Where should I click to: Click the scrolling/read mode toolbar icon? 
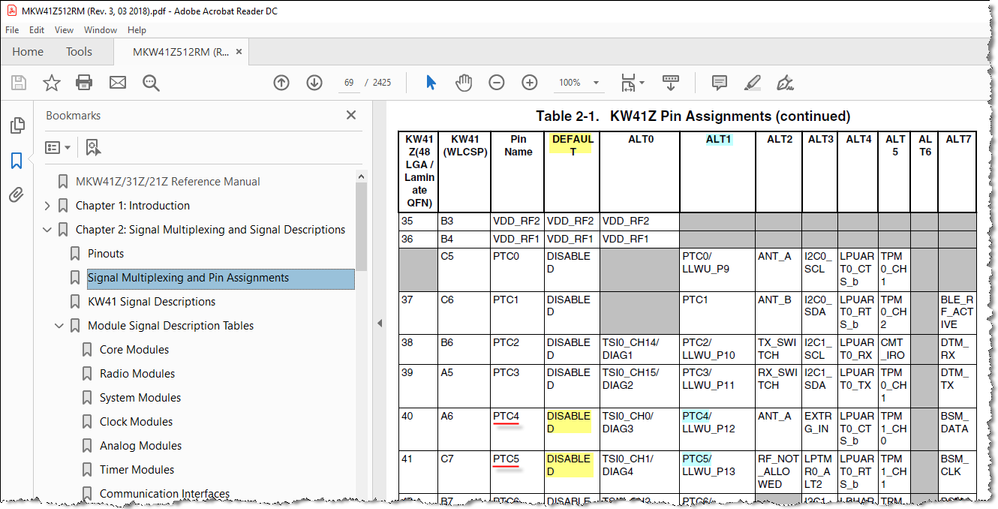pos(671,82)
